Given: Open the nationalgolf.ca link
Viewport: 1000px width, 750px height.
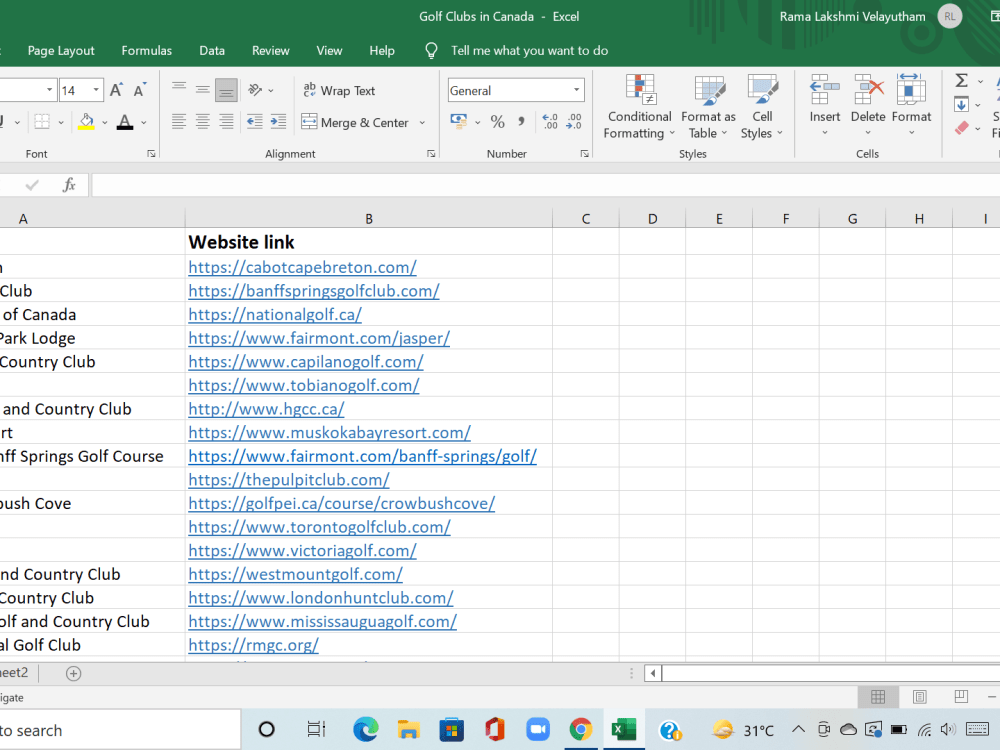Looking at the screenshot, I should coord(275,314).
